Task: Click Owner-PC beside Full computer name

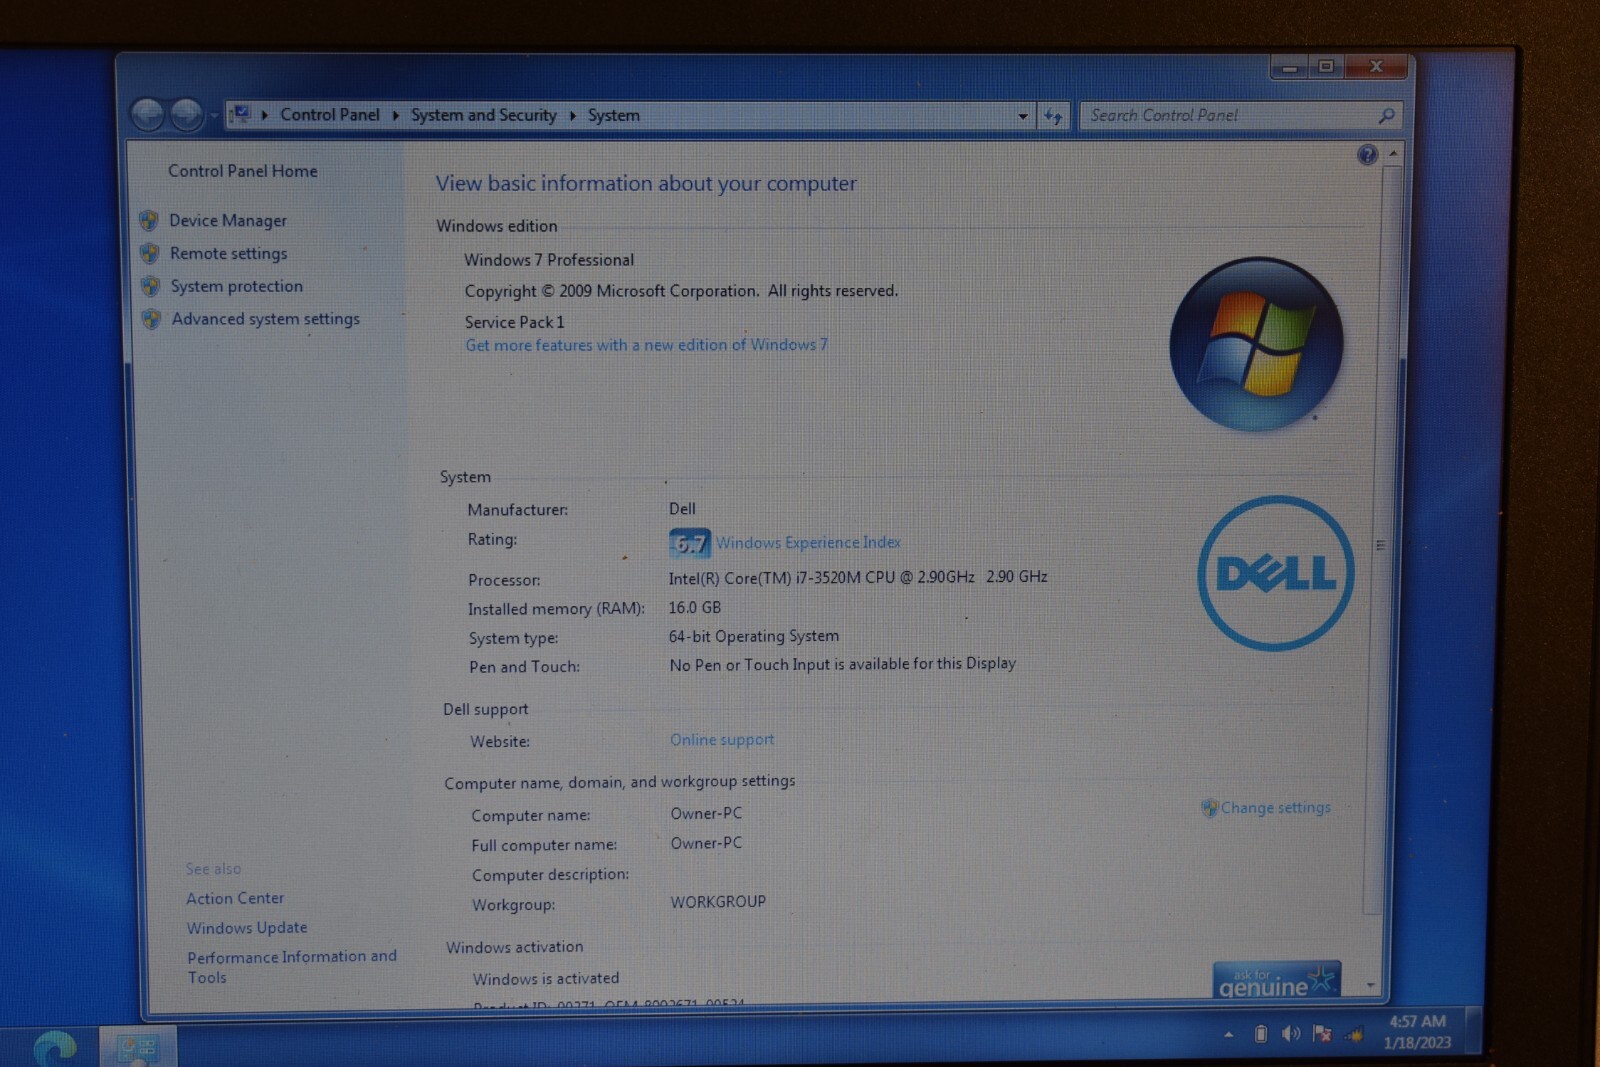Action: [706, 843]
